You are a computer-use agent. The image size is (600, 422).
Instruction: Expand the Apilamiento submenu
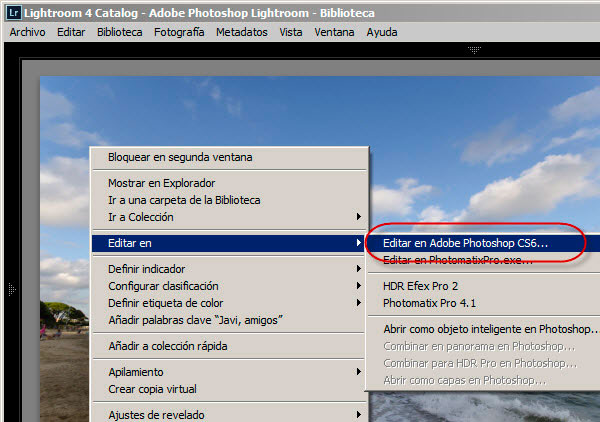pyautogui.click(x=230, y=372)
